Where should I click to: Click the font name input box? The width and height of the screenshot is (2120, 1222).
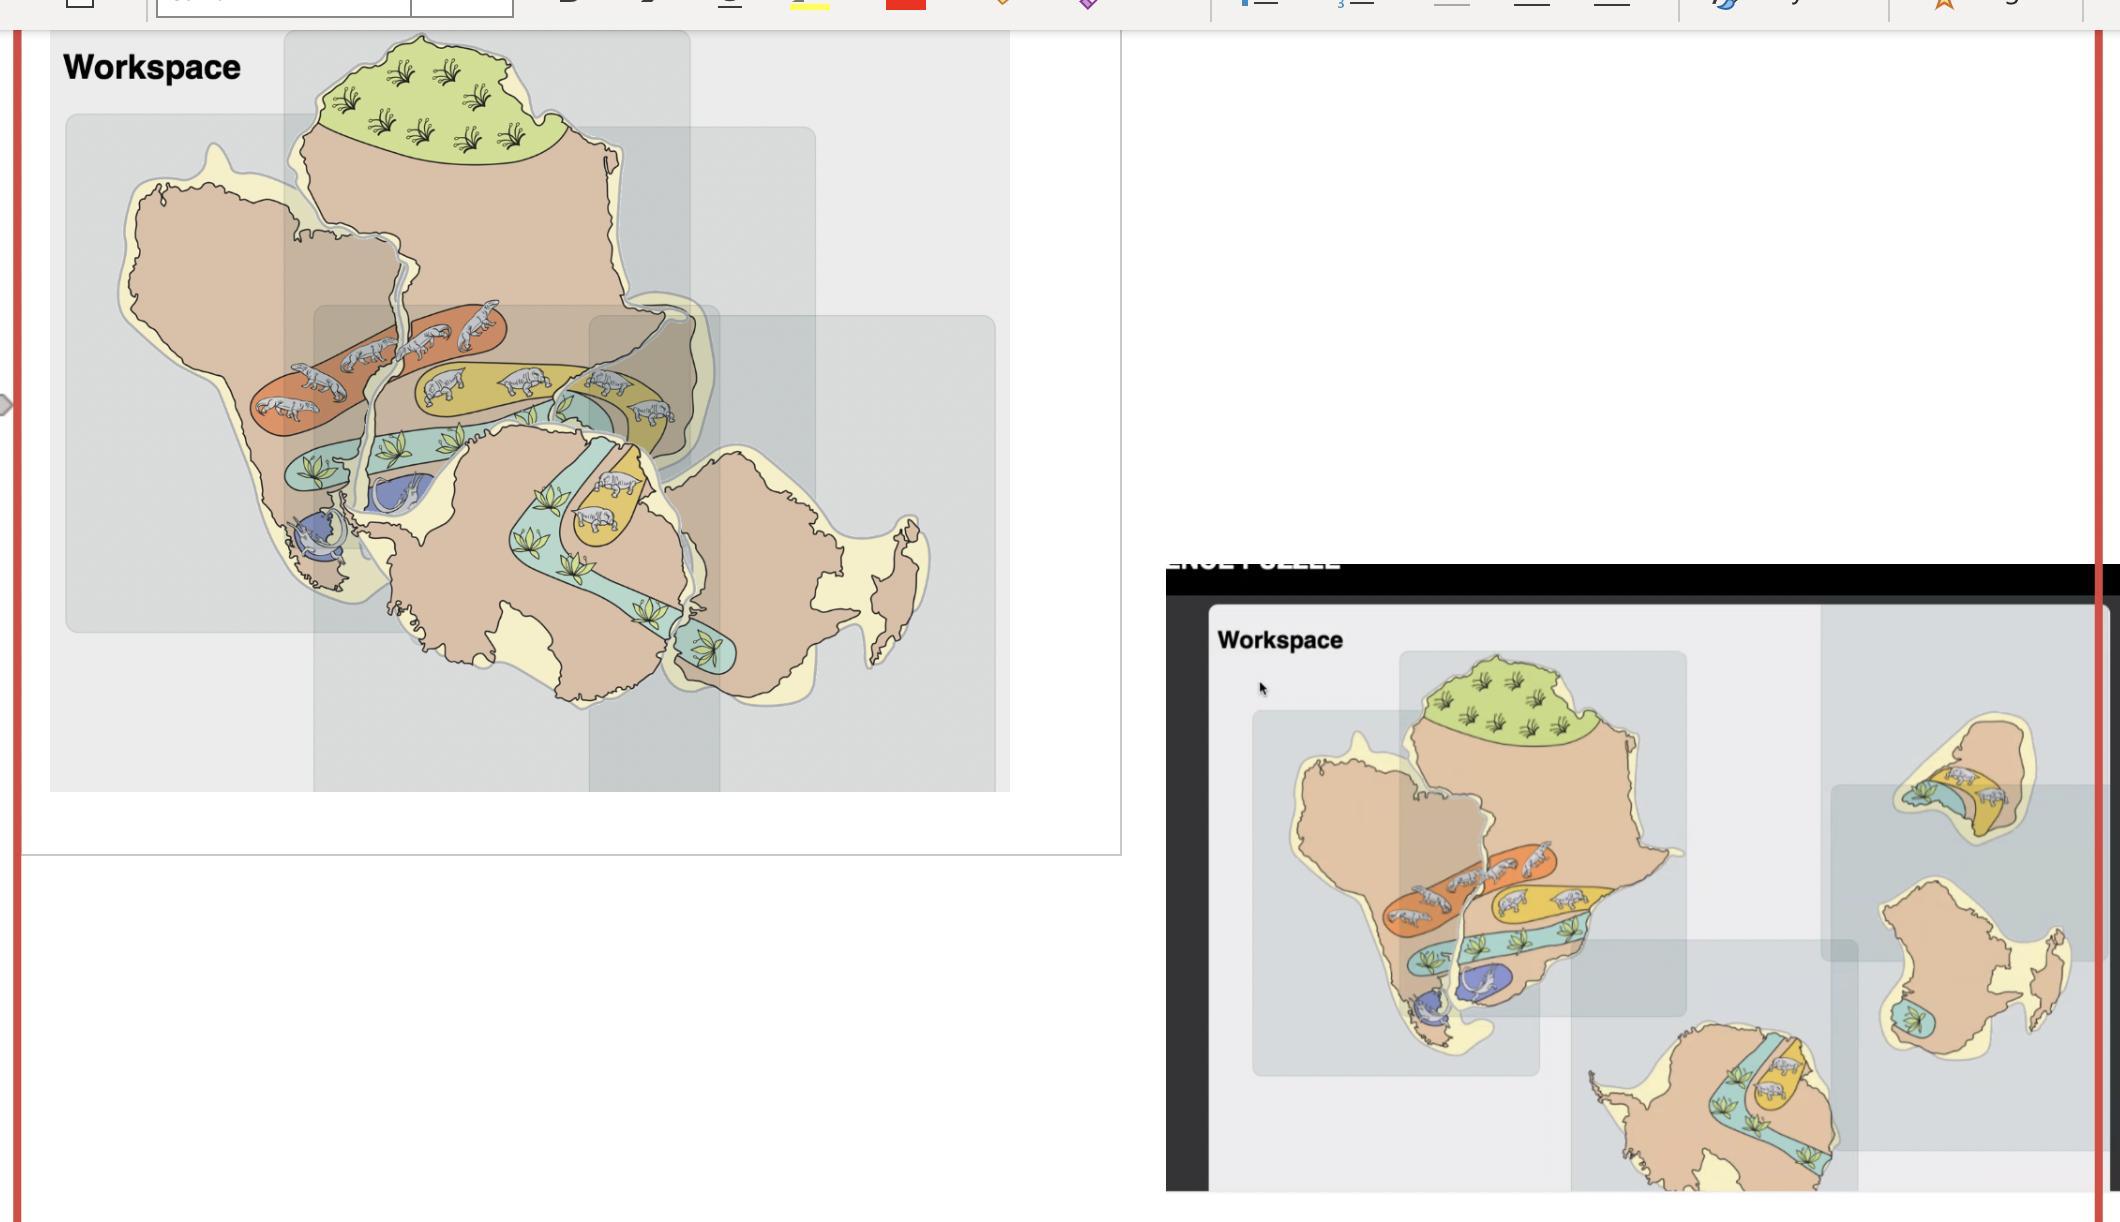(283, 6)
